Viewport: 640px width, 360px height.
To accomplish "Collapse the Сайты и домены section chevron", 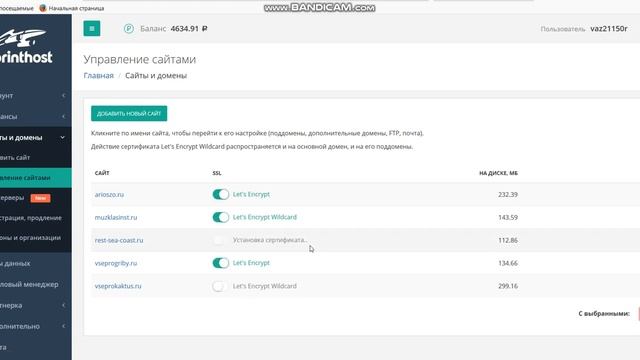I will (62, 138).
